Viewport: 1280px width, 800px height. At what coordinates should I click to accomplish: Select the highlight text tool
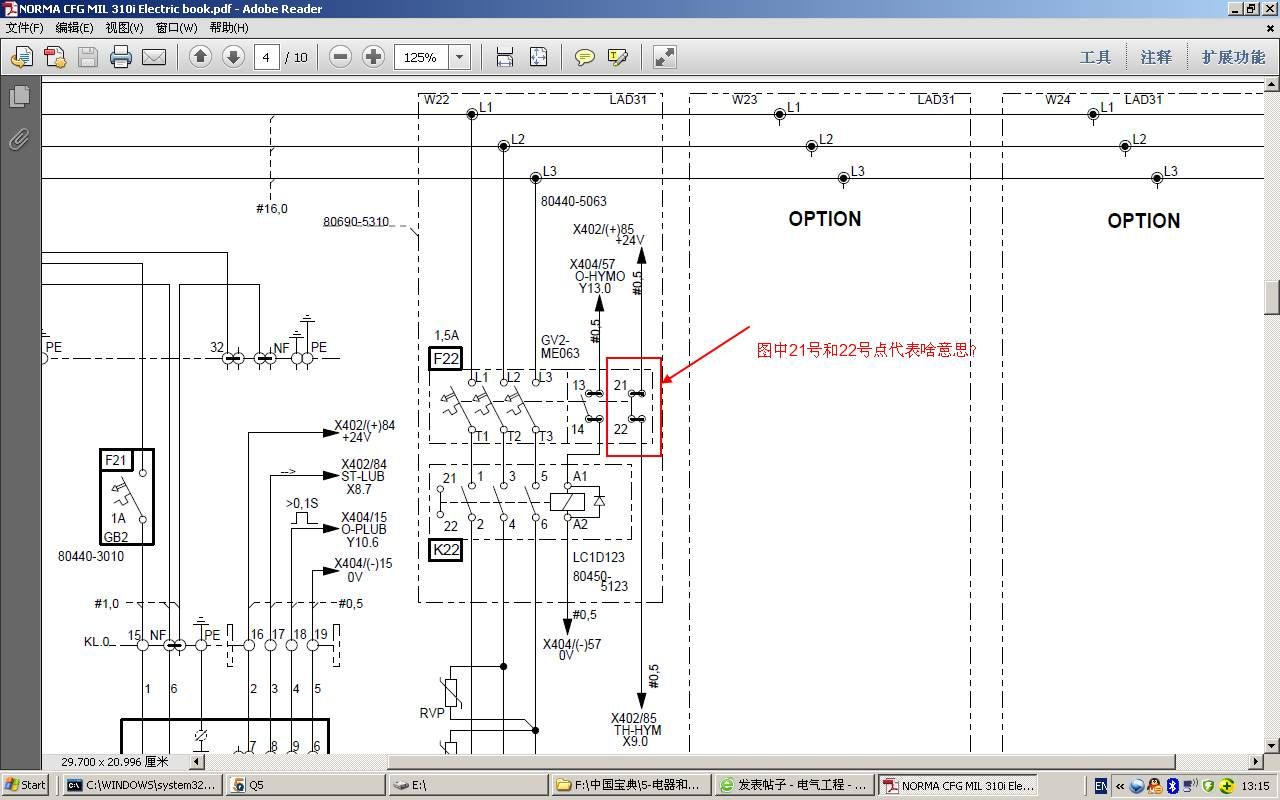click(618, 57)
